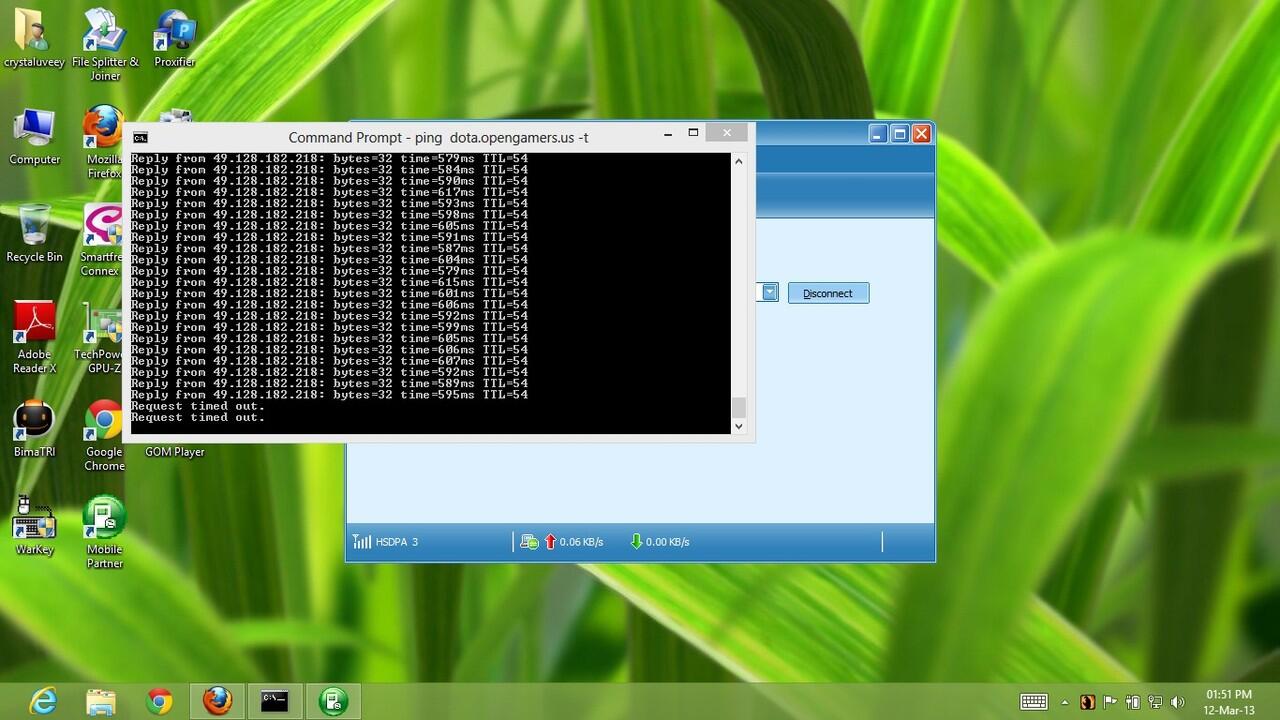This screenshot has width=1280, height=720.
Task: Open the connection profile dropdown in Mobile Partner
Action: click(x=769, y=293)
